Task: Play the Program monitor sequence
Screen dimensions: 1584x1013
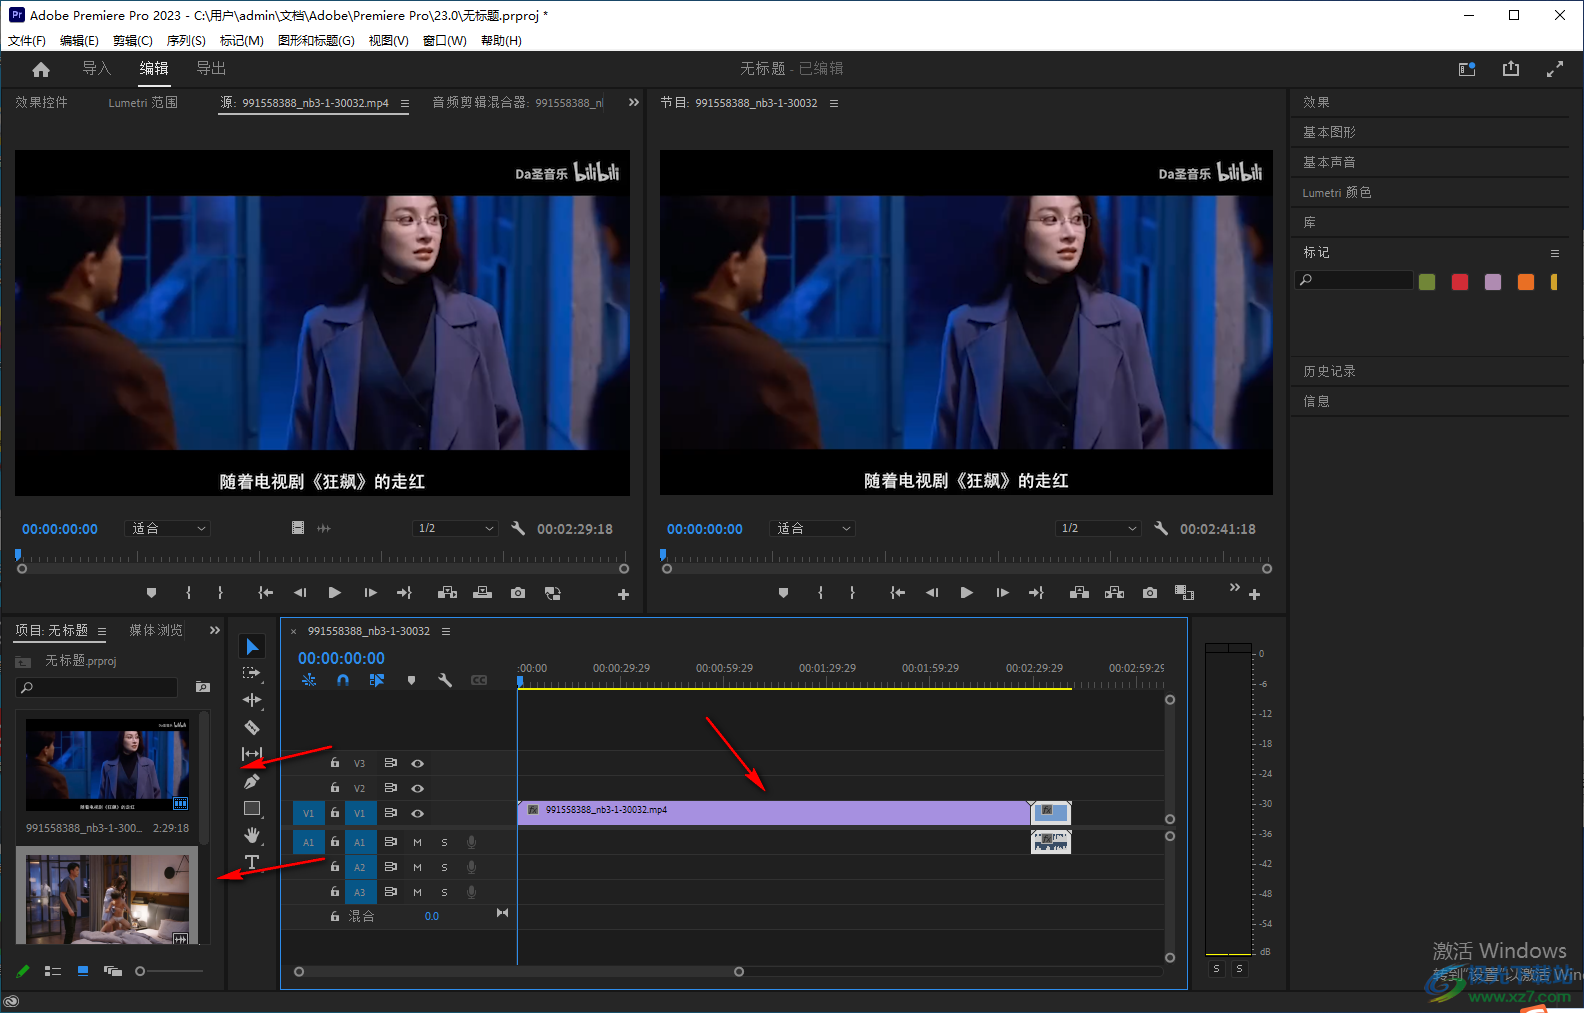Action: tap(967, 593)
